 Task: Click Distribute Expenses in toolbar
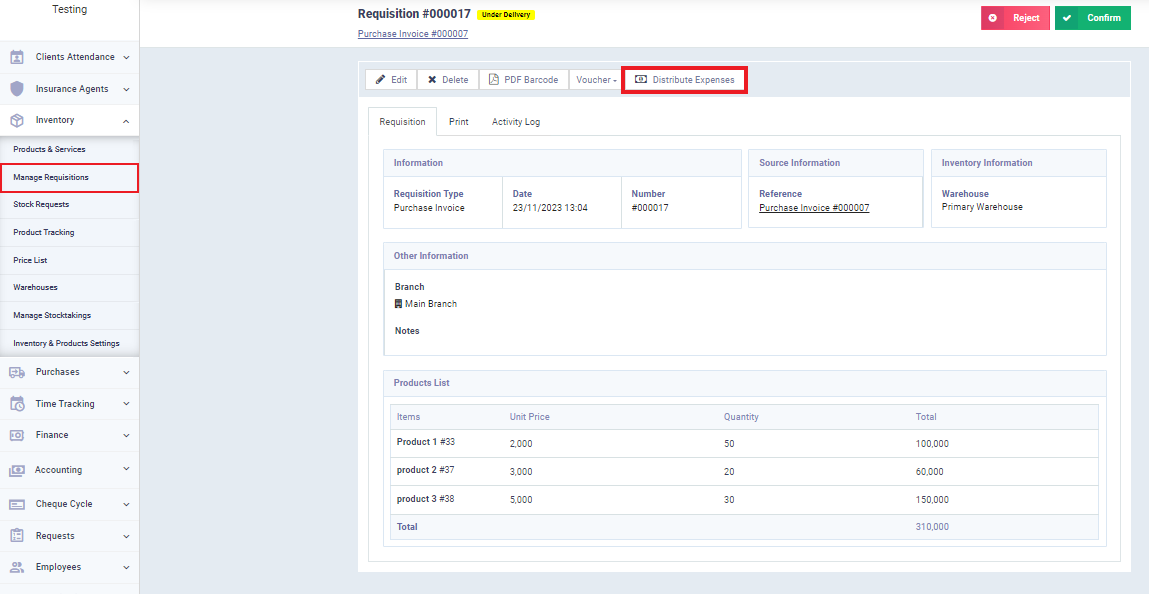pyautogui.click(x=684, y=80)
